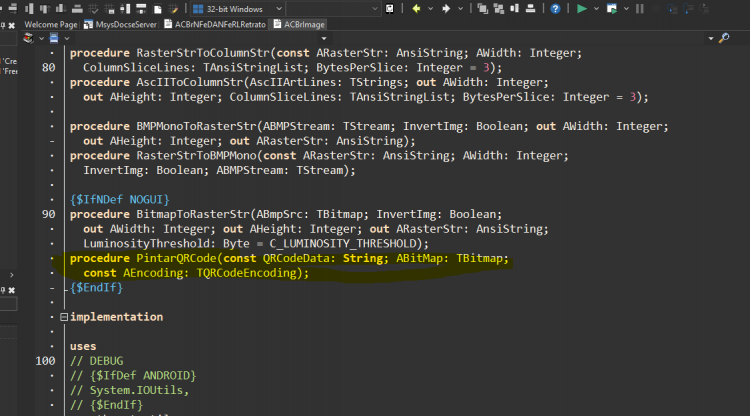Click the Run Until Return debug icon
Image resolution: width=750 pixels, height=416 pixels.
click(704, 9)
